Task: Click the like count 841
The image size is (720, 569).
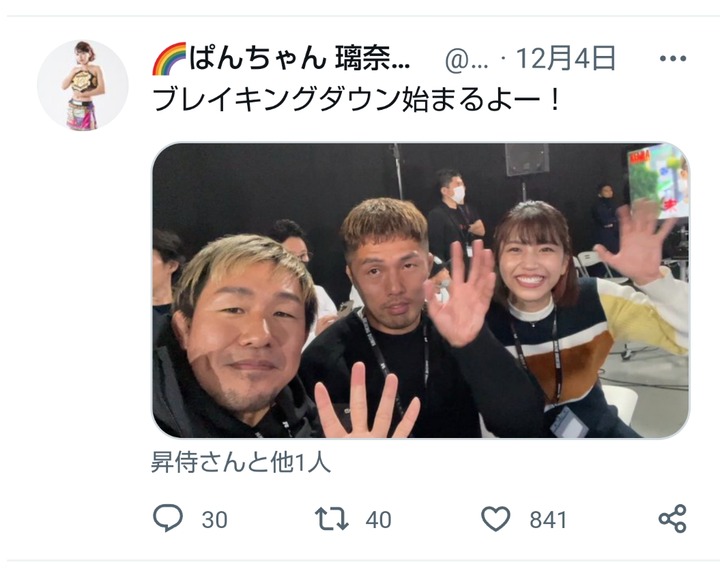Action: (548, 520)
